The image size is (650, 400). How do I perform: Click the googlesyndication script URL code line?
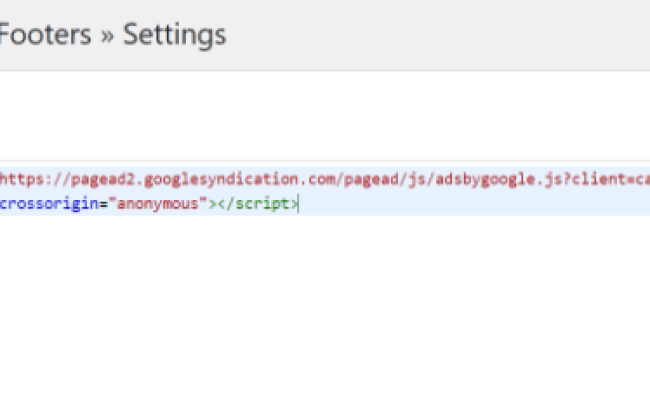coord(325,179)
